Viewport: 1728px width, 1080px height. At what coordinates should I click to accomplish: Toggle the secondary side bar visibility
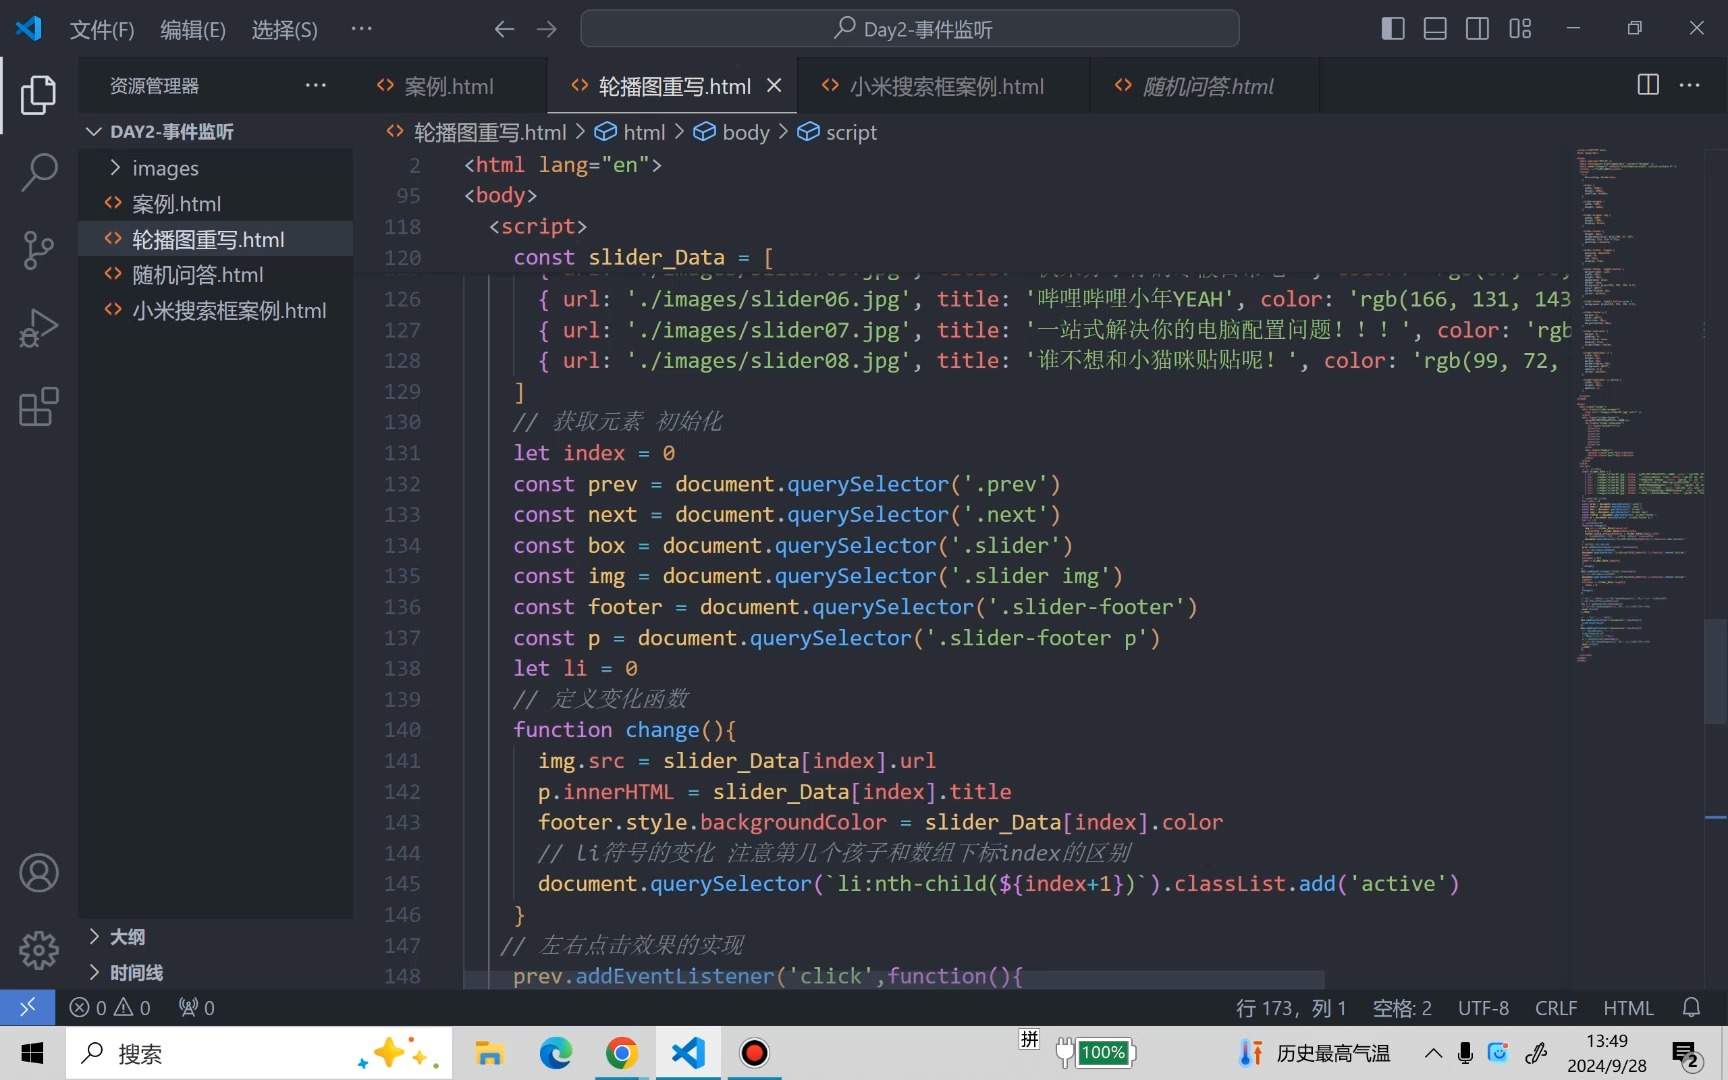(1477, 28)
